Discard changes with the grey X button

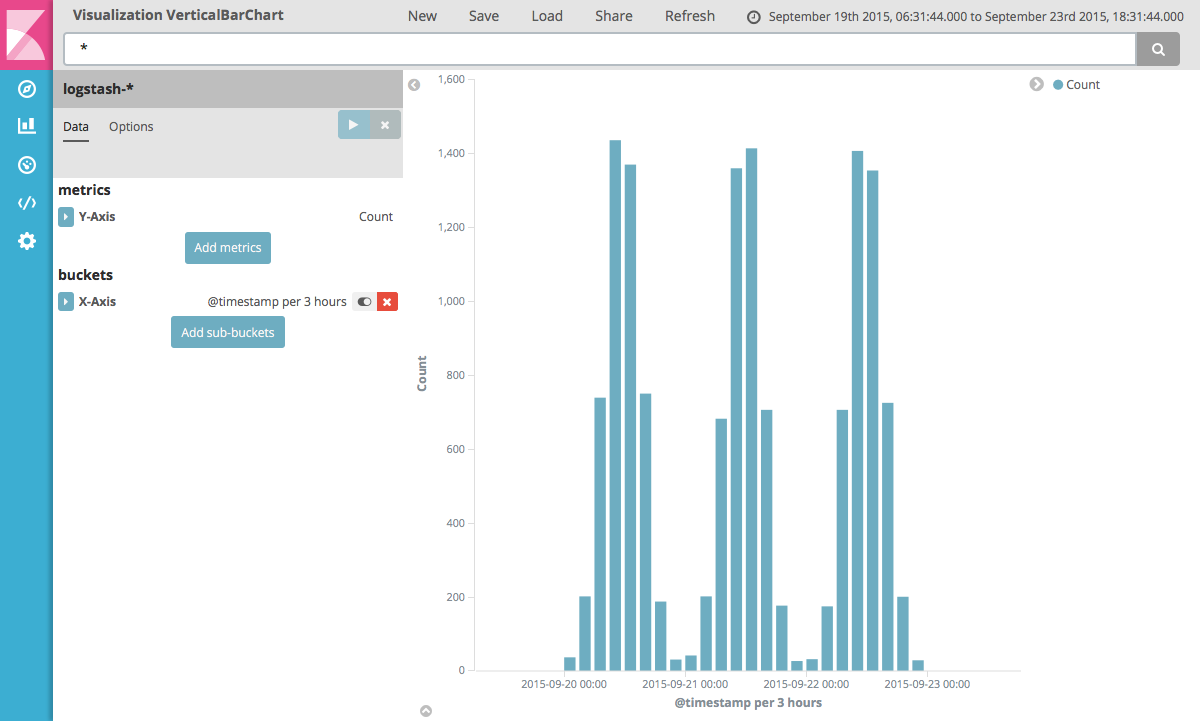click(386, 125)
